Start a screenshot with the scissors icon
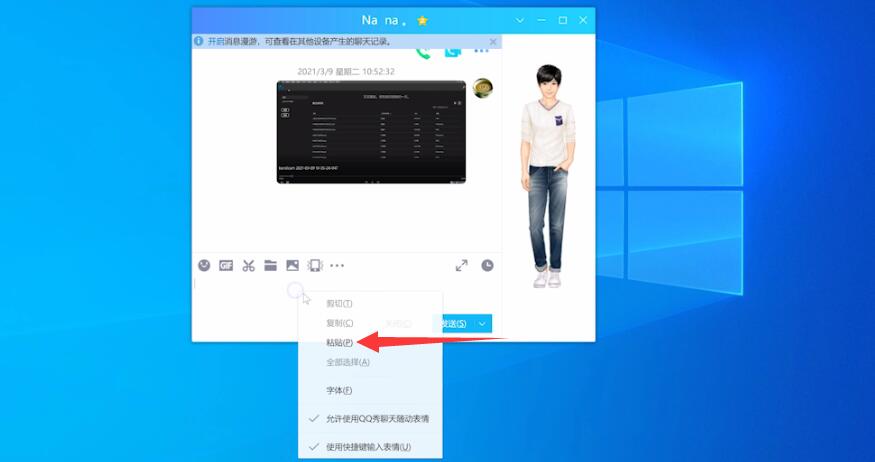Viewport: 875px width, 462px height. tap(248, 266)
